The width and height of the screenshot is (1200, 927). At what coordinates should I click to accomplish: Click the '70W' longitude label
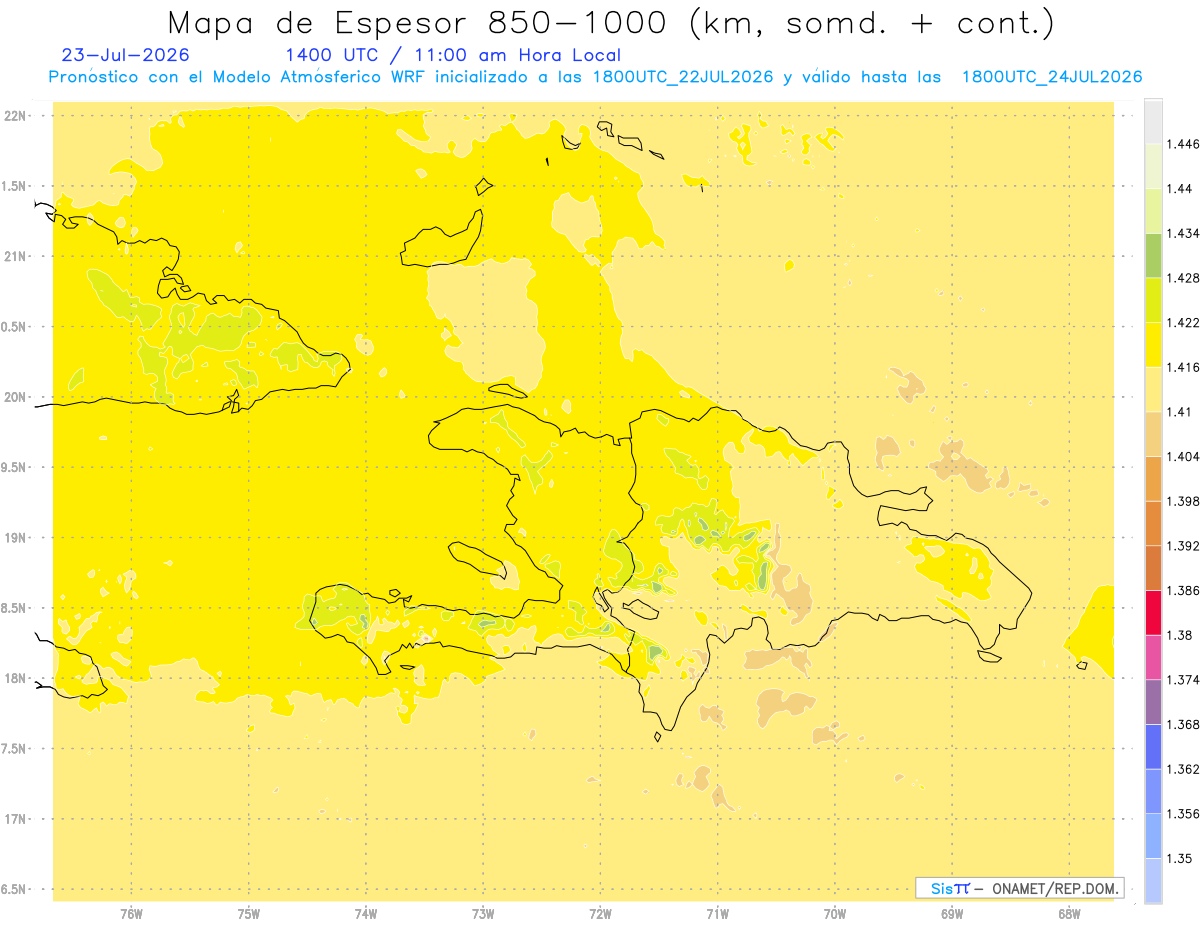(x=835, y=913)
